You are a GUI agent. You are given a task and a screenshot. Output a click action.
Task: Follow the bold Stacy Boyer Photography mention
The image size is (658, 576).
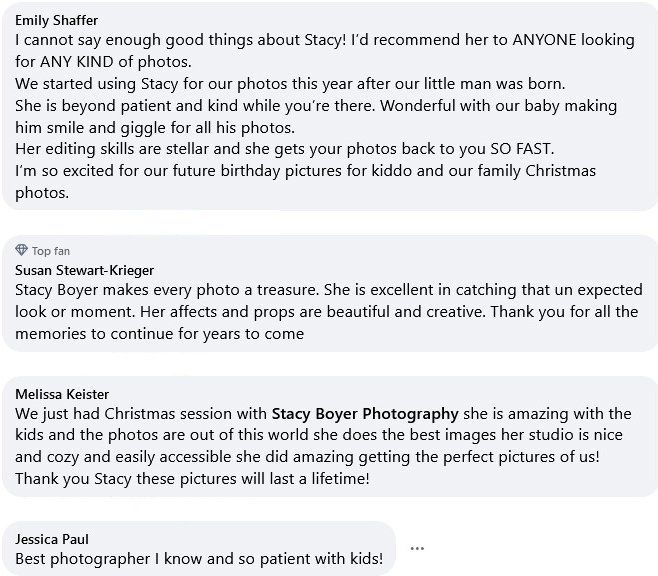(365, 414)
